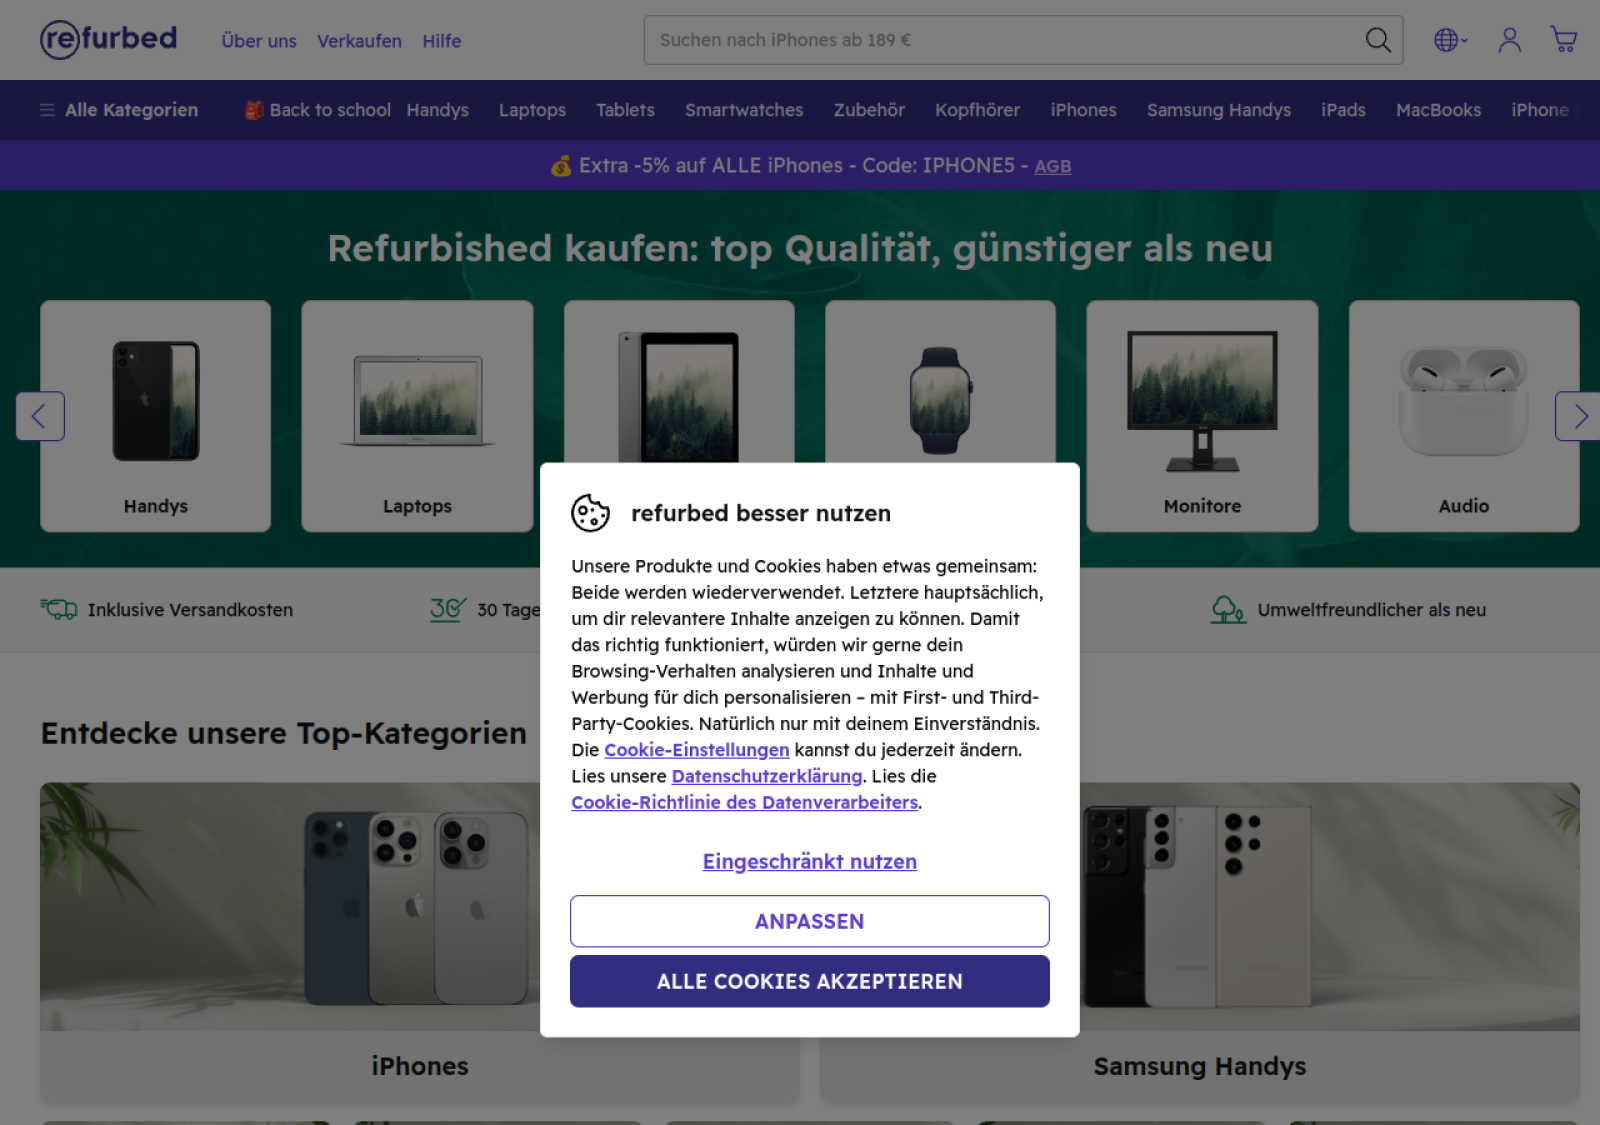Open the Laptops category card
Image resolution: width=1600 pixels, height=1125 pixels.
click(x=417, y=416)
